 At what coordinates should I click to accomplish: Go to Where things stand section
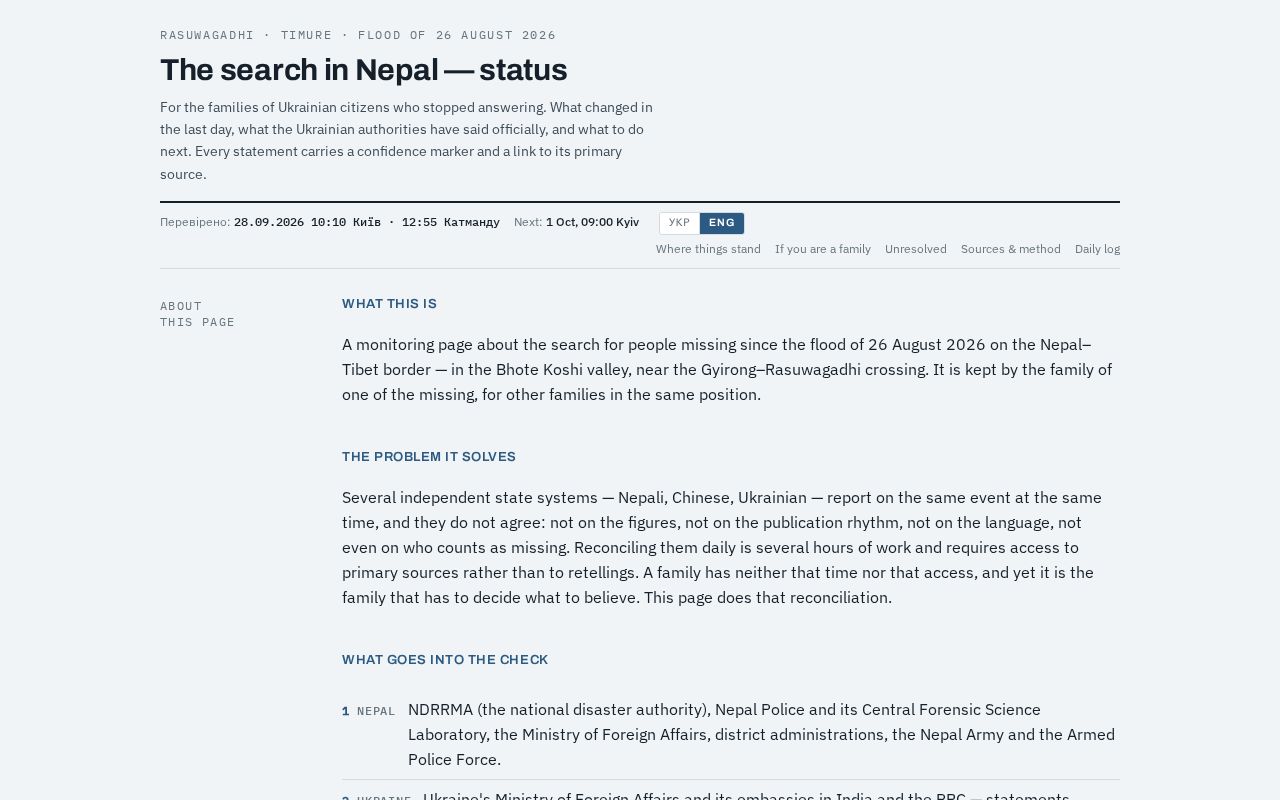tap(708, 249)
